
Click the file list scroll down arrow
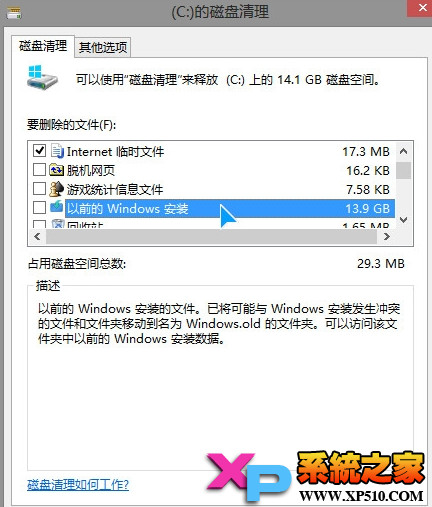point(403,220)
